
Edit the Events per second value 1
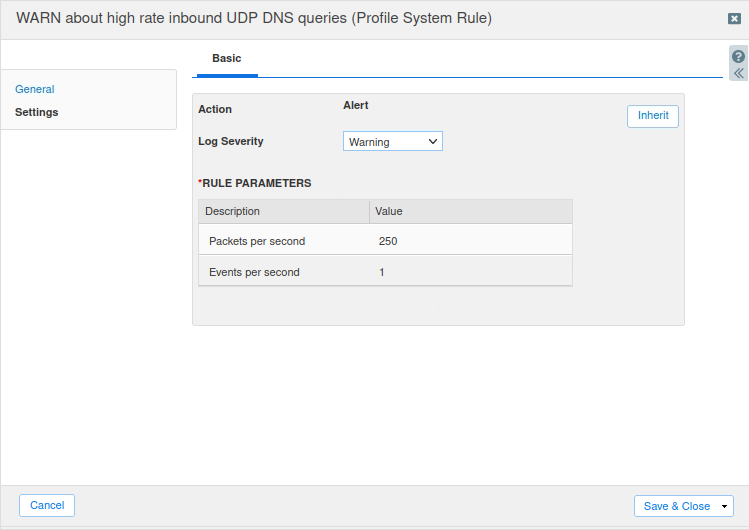pyautogui.click(x=382, y=272)
